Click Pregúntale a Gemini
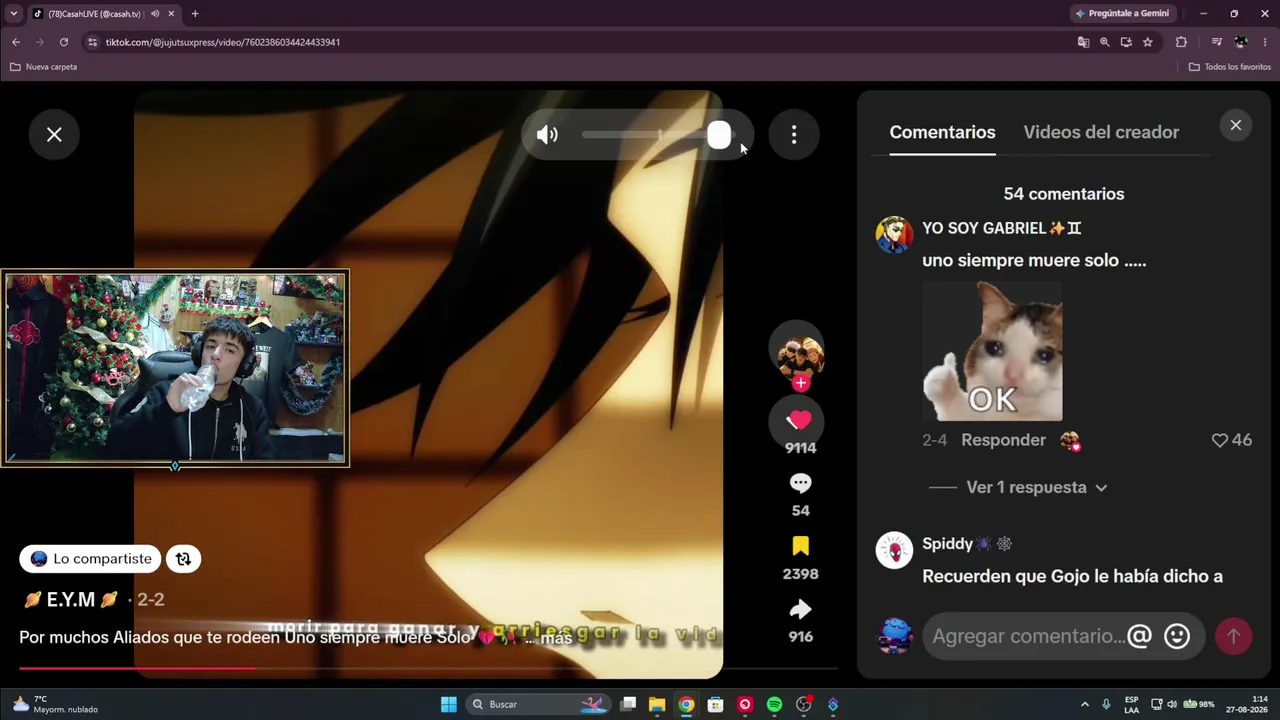The height and width of the screenshot is (720, 1280). point(1122,14)
